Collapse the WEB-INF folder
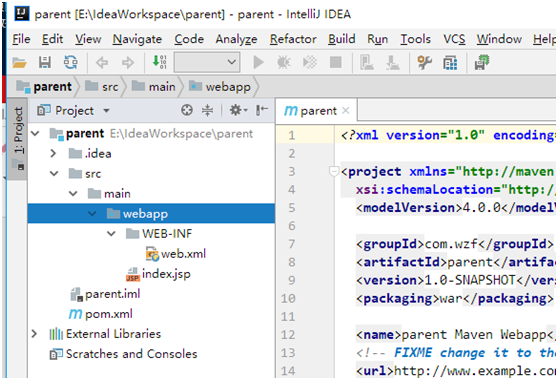The height and width of the screenshot is (380, 558). tap(111, 234)
